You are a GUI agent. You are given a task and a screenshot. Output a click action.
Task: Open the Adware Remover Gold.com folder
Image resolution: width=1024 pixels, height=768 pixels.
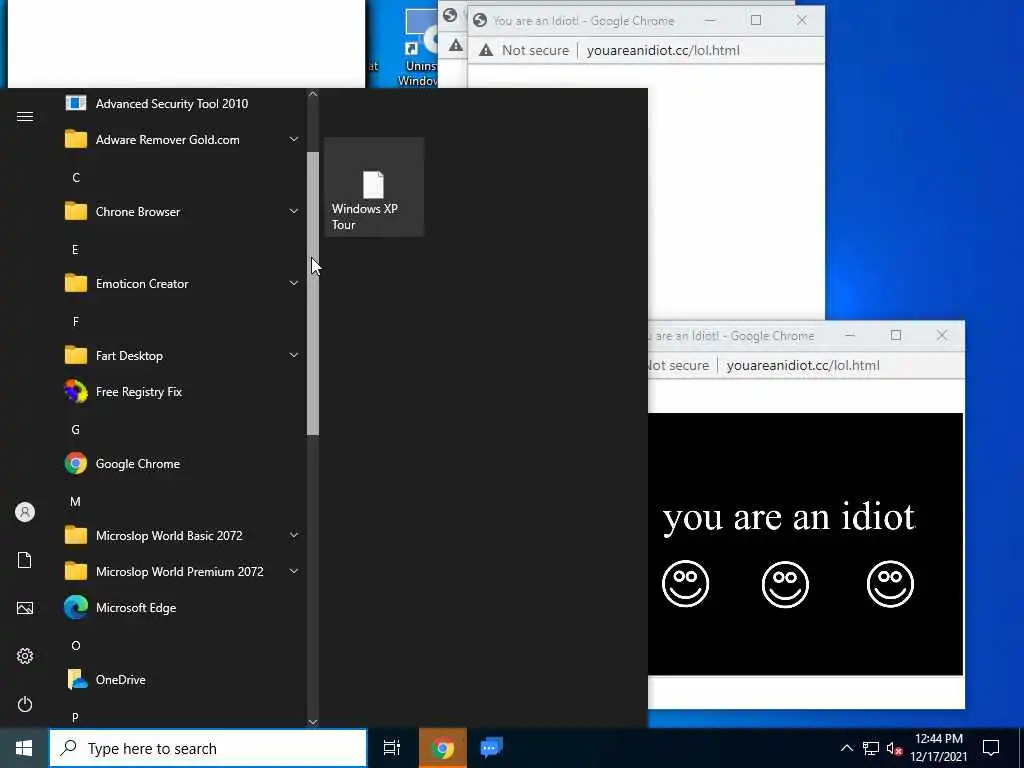[180, 140]
